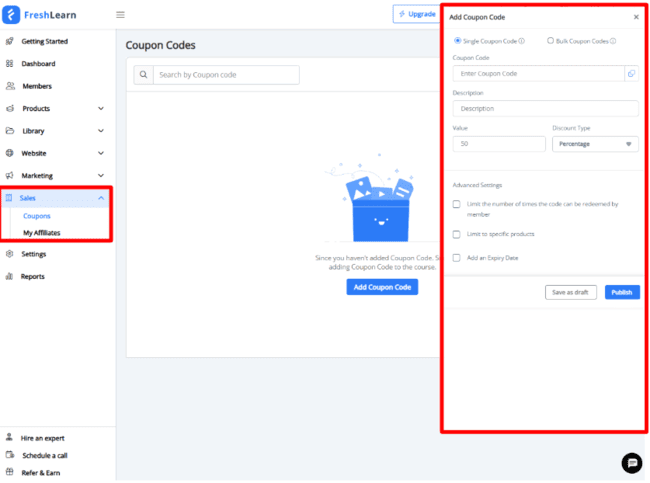Screen dimensions: 650x483
Task: Go to Dashboard menu item
Action: pos(39,63)
